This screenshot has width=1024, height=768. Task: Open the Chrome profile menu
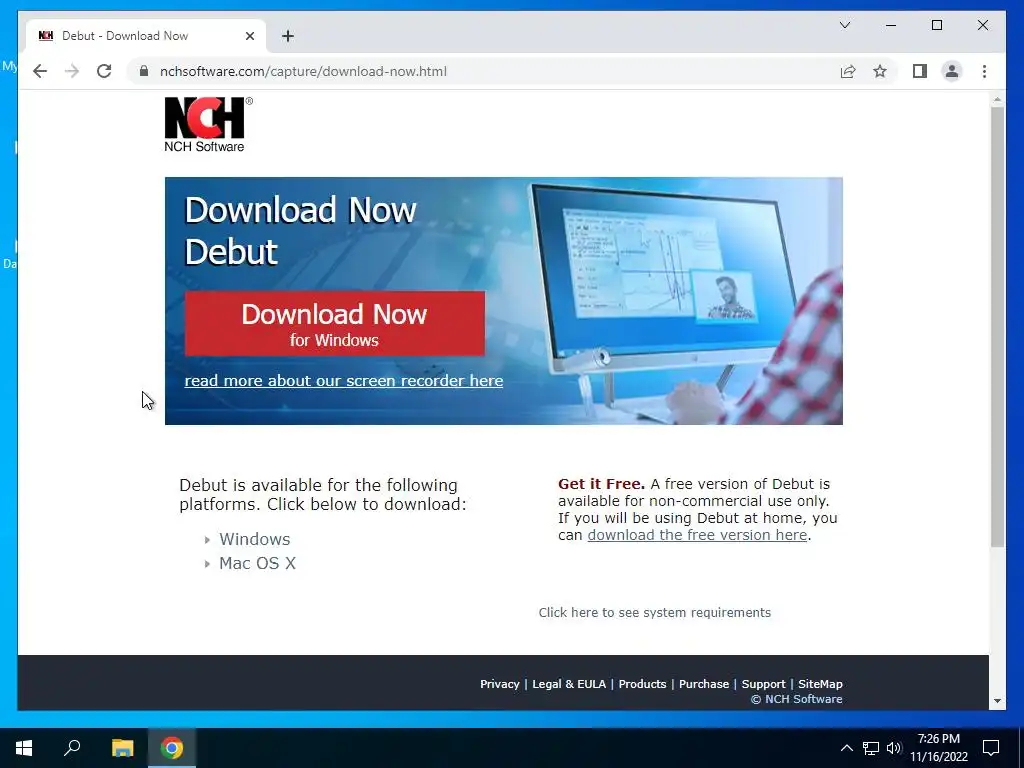click(x=952, y=71)
